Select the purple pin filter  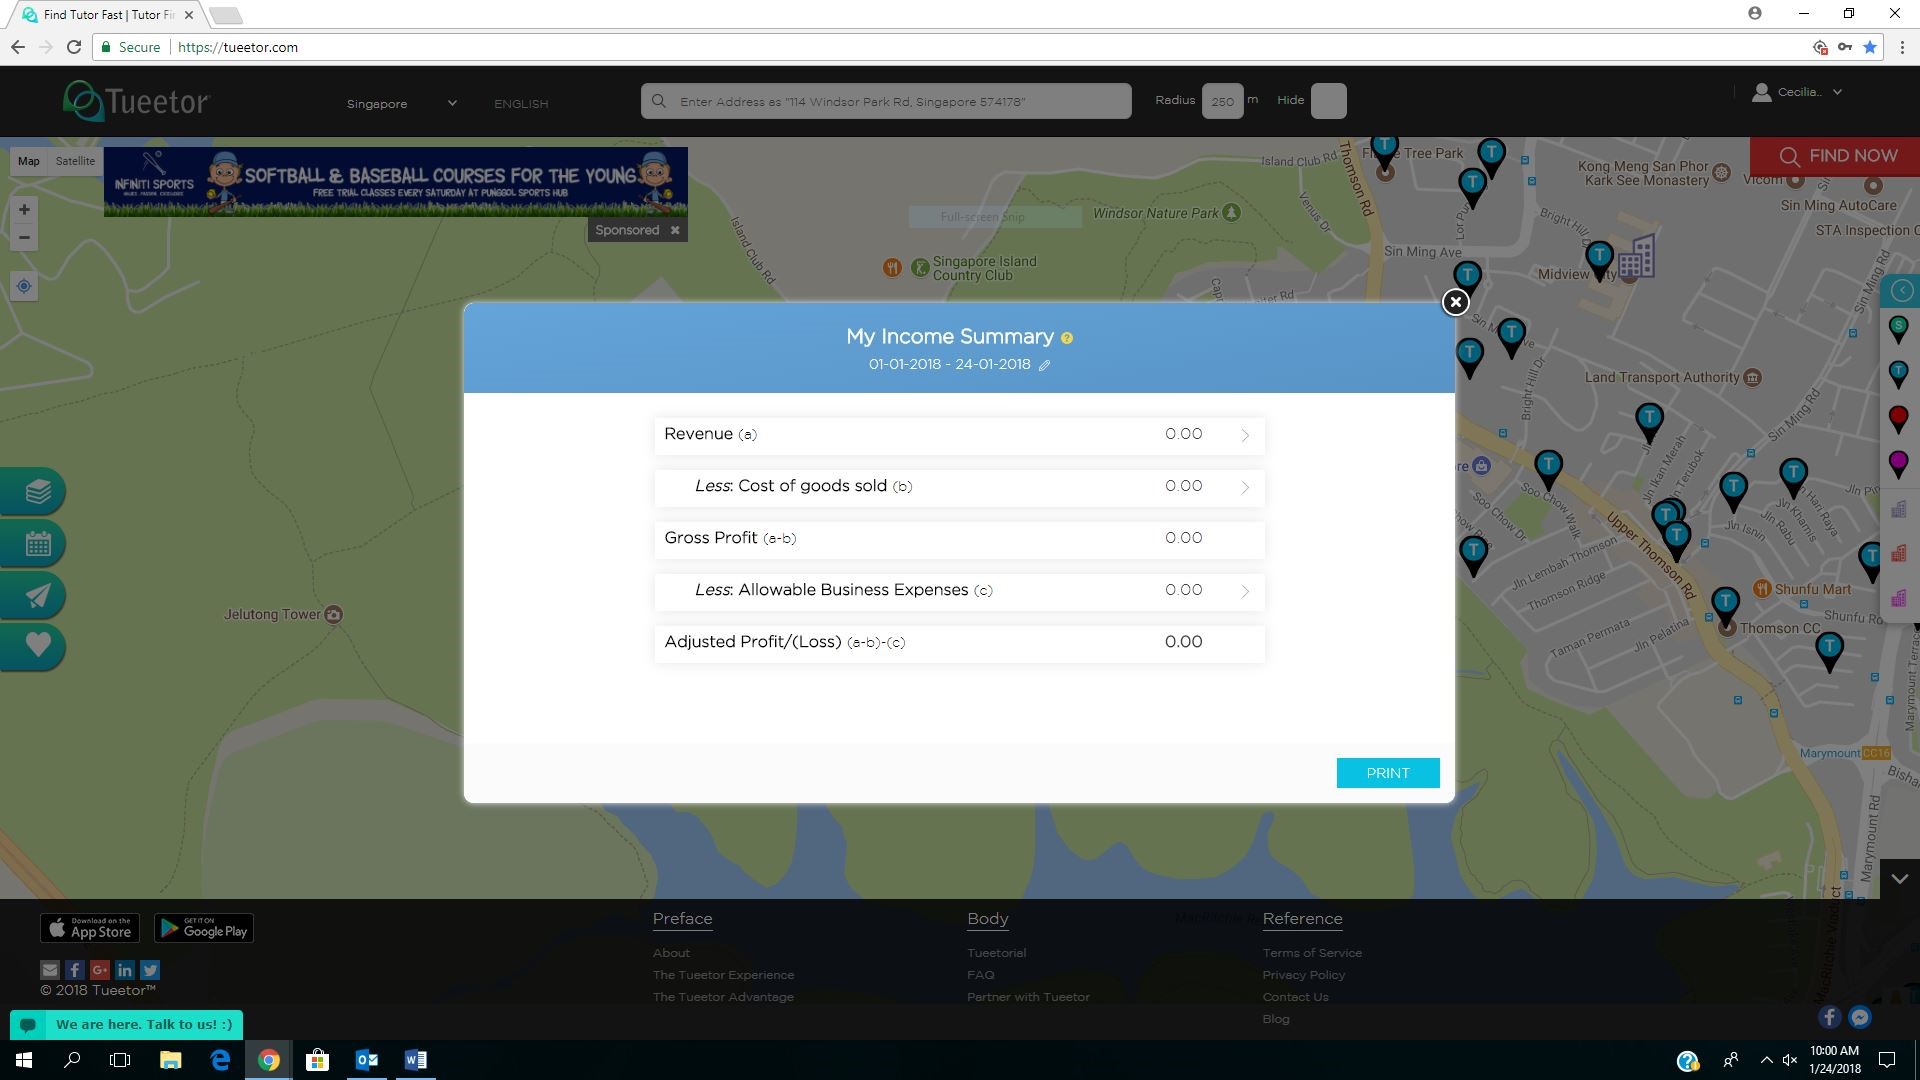(1898, 463)
